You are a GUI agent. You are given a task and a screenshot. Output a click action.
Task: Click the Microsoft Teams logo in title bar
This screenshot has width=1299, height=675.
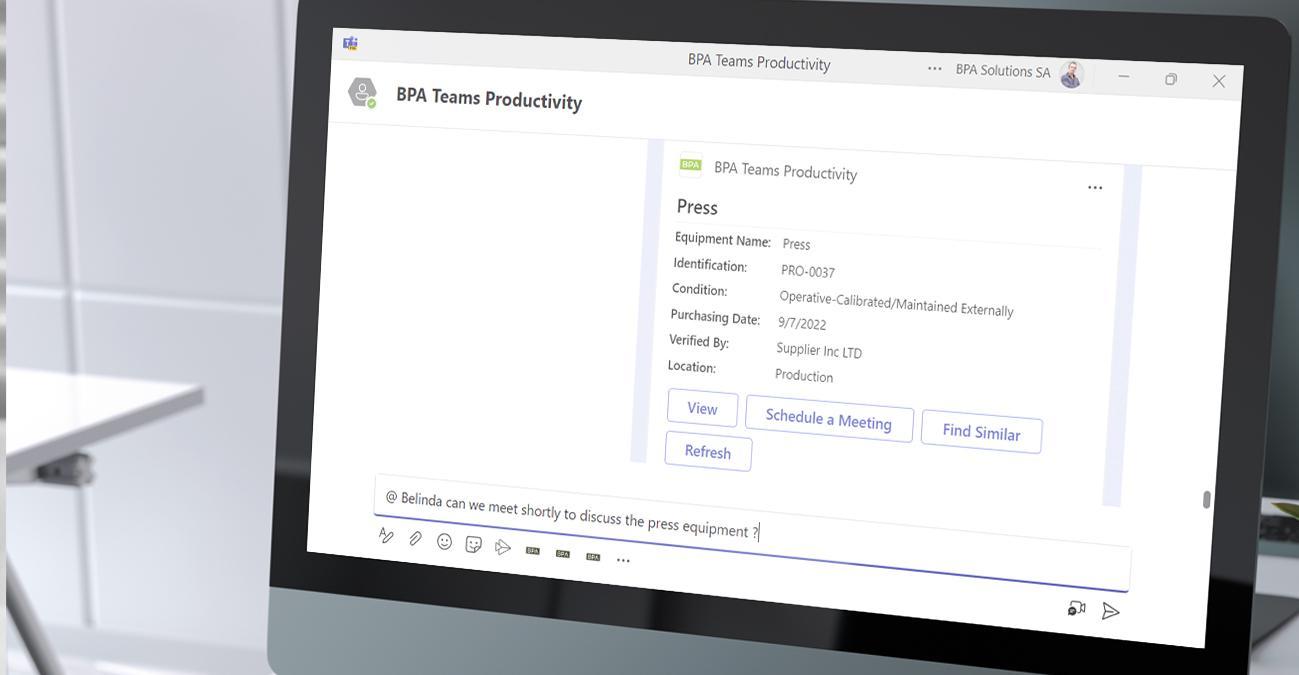coord(350,43)
